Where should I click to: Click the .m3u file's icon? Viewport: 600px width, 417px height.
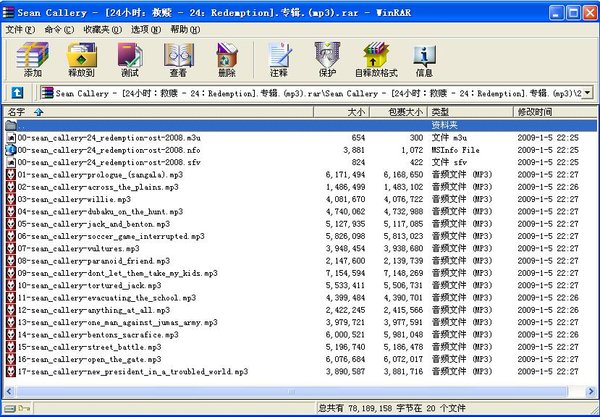point(11,138)
